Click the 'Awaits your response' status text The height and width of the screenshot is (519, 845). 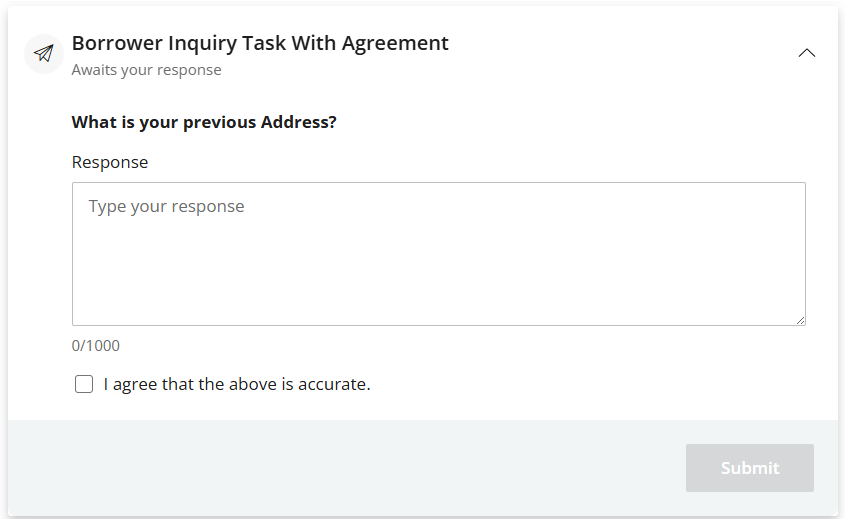(x=146, y=70)
